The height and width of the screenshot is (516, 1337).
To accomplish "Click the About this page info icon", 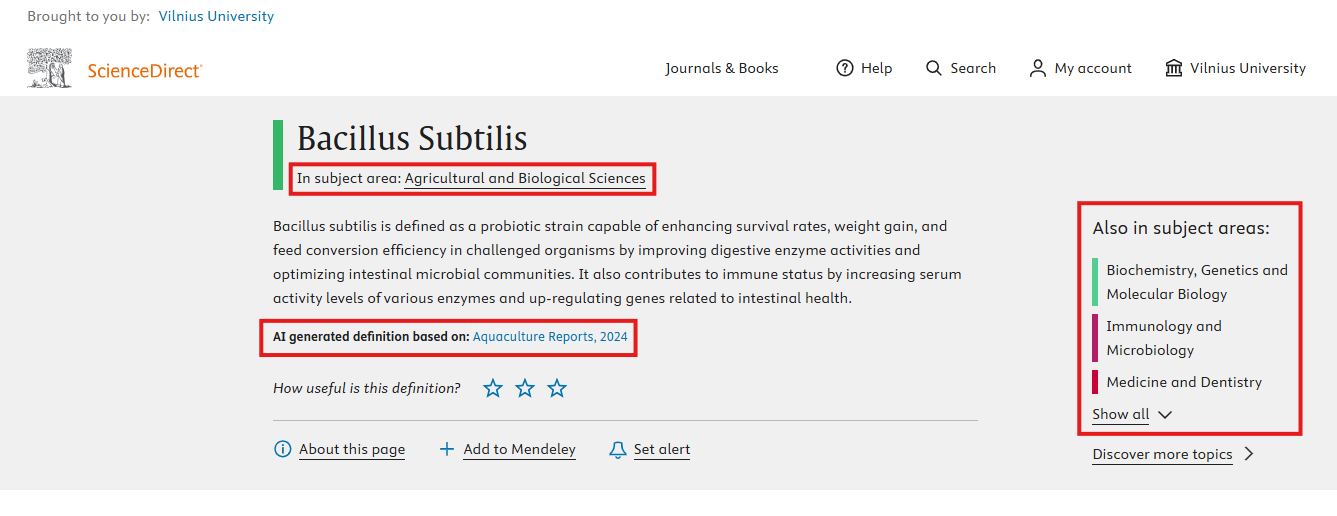I will pos(282,449).
